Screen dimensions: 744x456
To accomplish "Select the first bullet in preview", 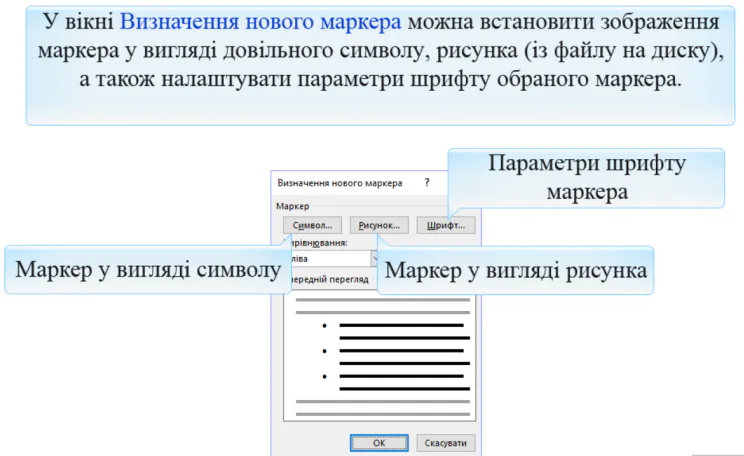I will click(324, 326).
